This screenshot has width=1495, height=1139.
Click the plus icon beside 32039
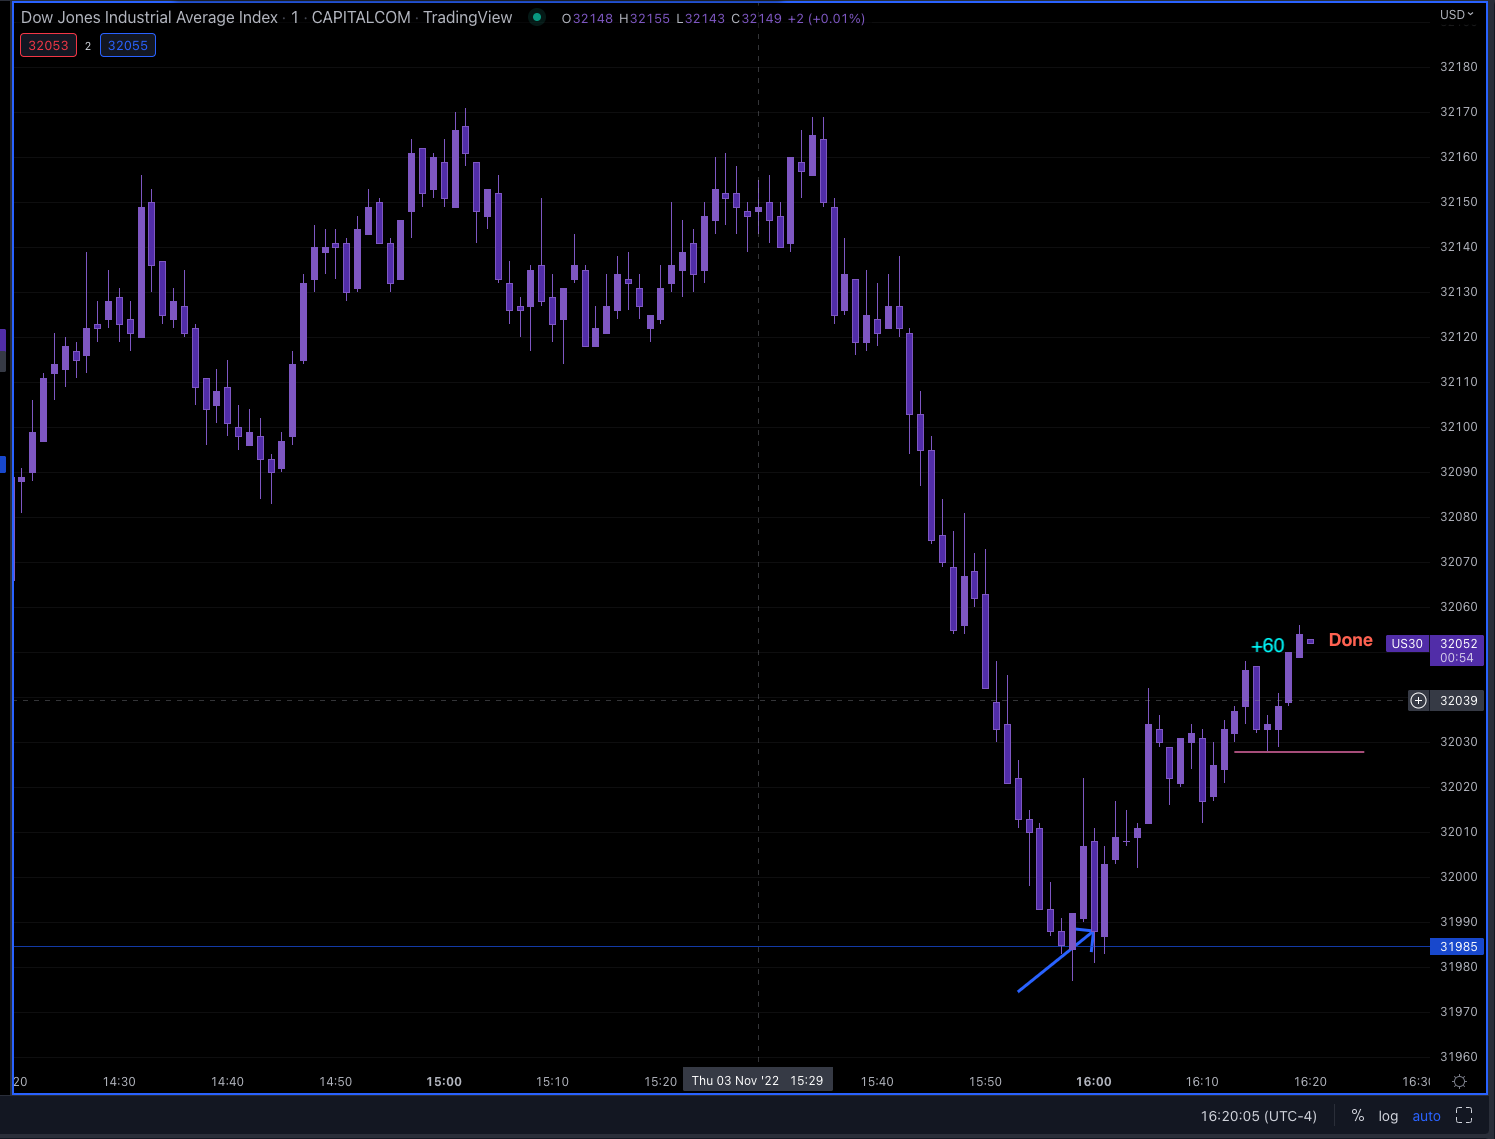pos(1418,700)
